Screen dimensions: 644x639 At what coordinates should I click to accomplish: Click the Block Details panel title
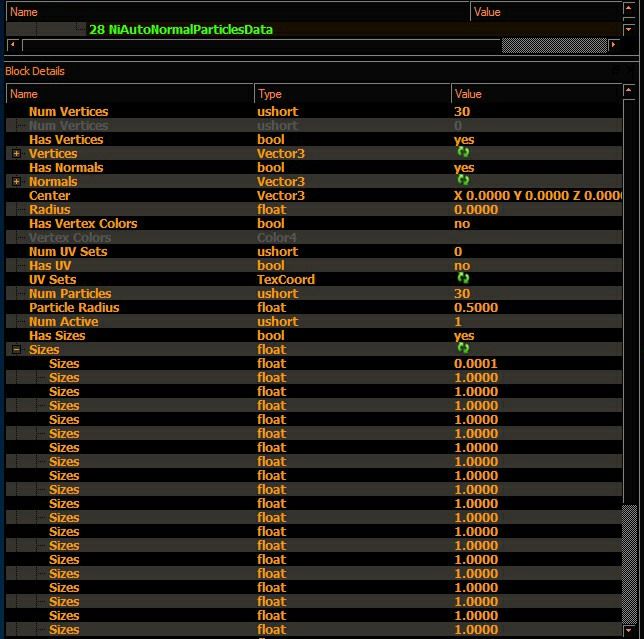pos(35,71)
